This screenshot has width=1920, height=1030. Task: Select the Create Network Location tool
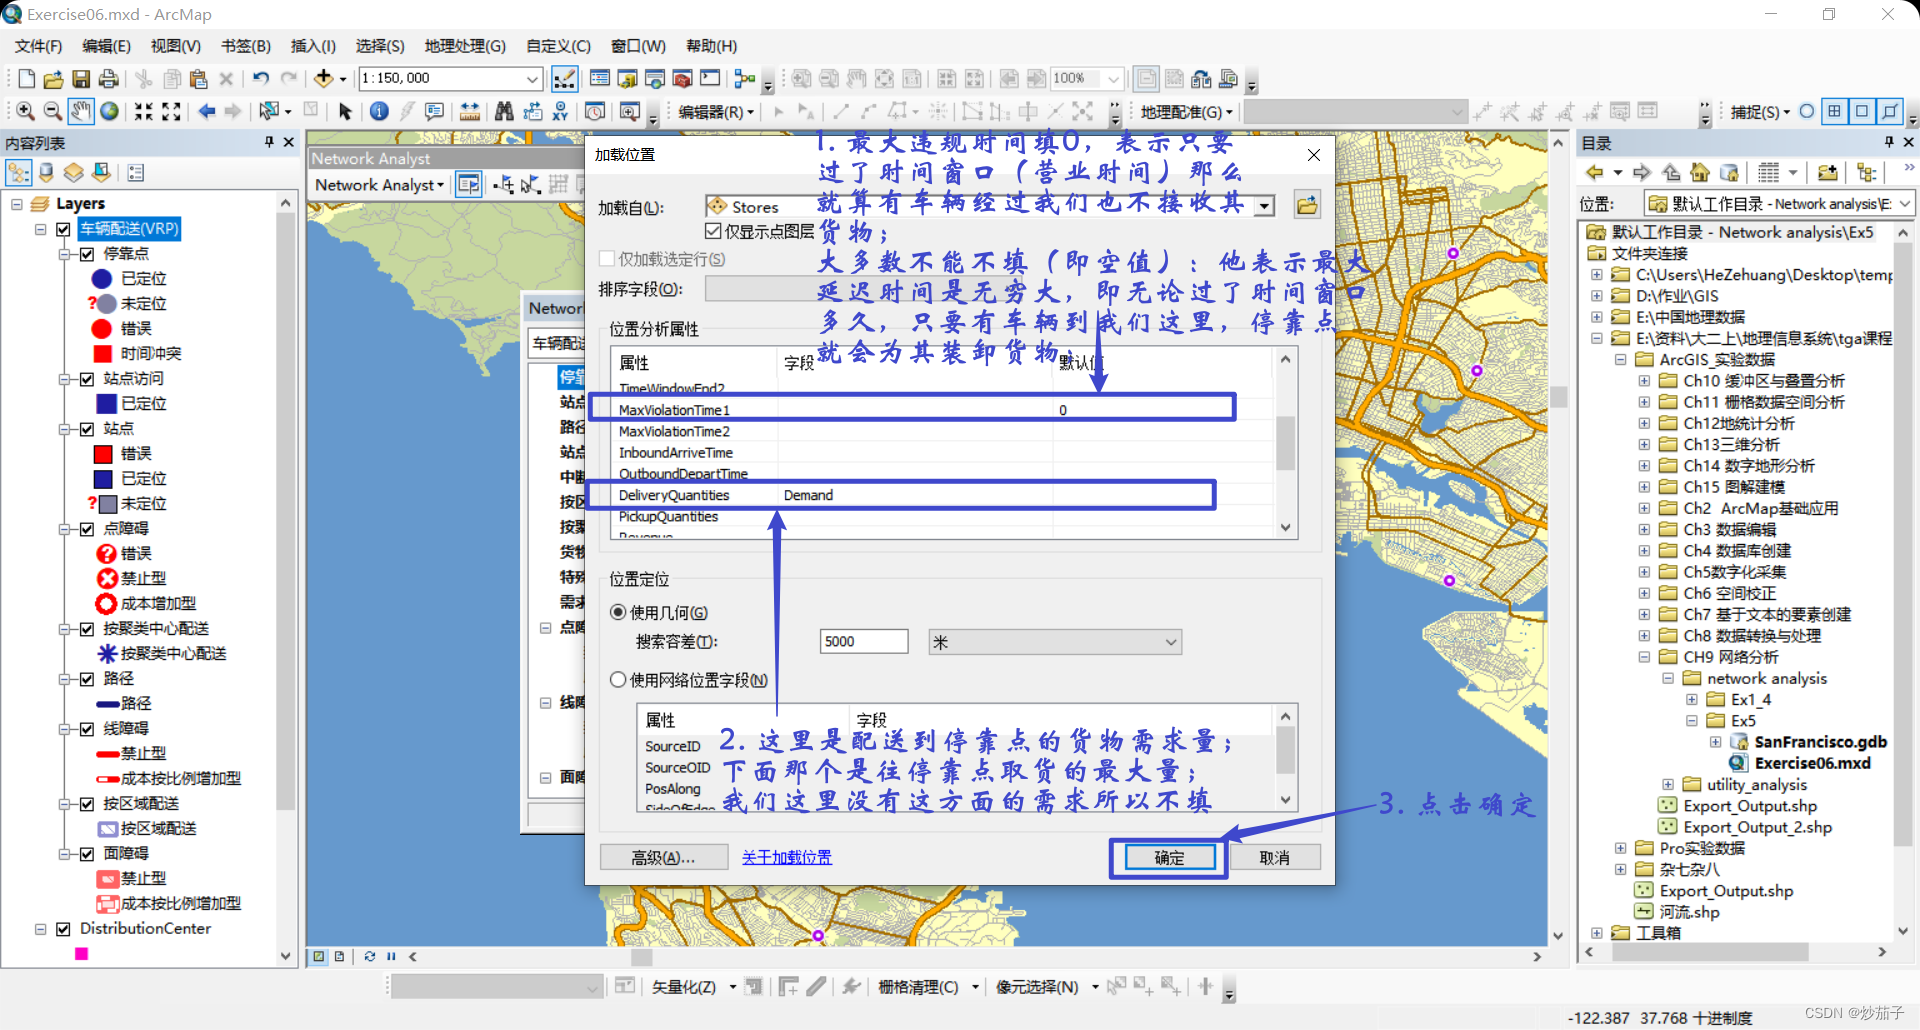click(505, 186)
